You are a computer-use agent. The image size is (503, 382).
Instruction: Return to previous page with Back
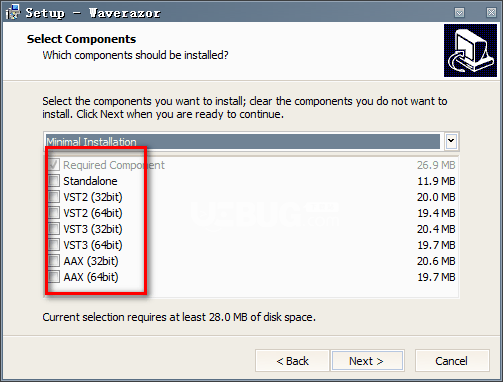click(292, 361)
